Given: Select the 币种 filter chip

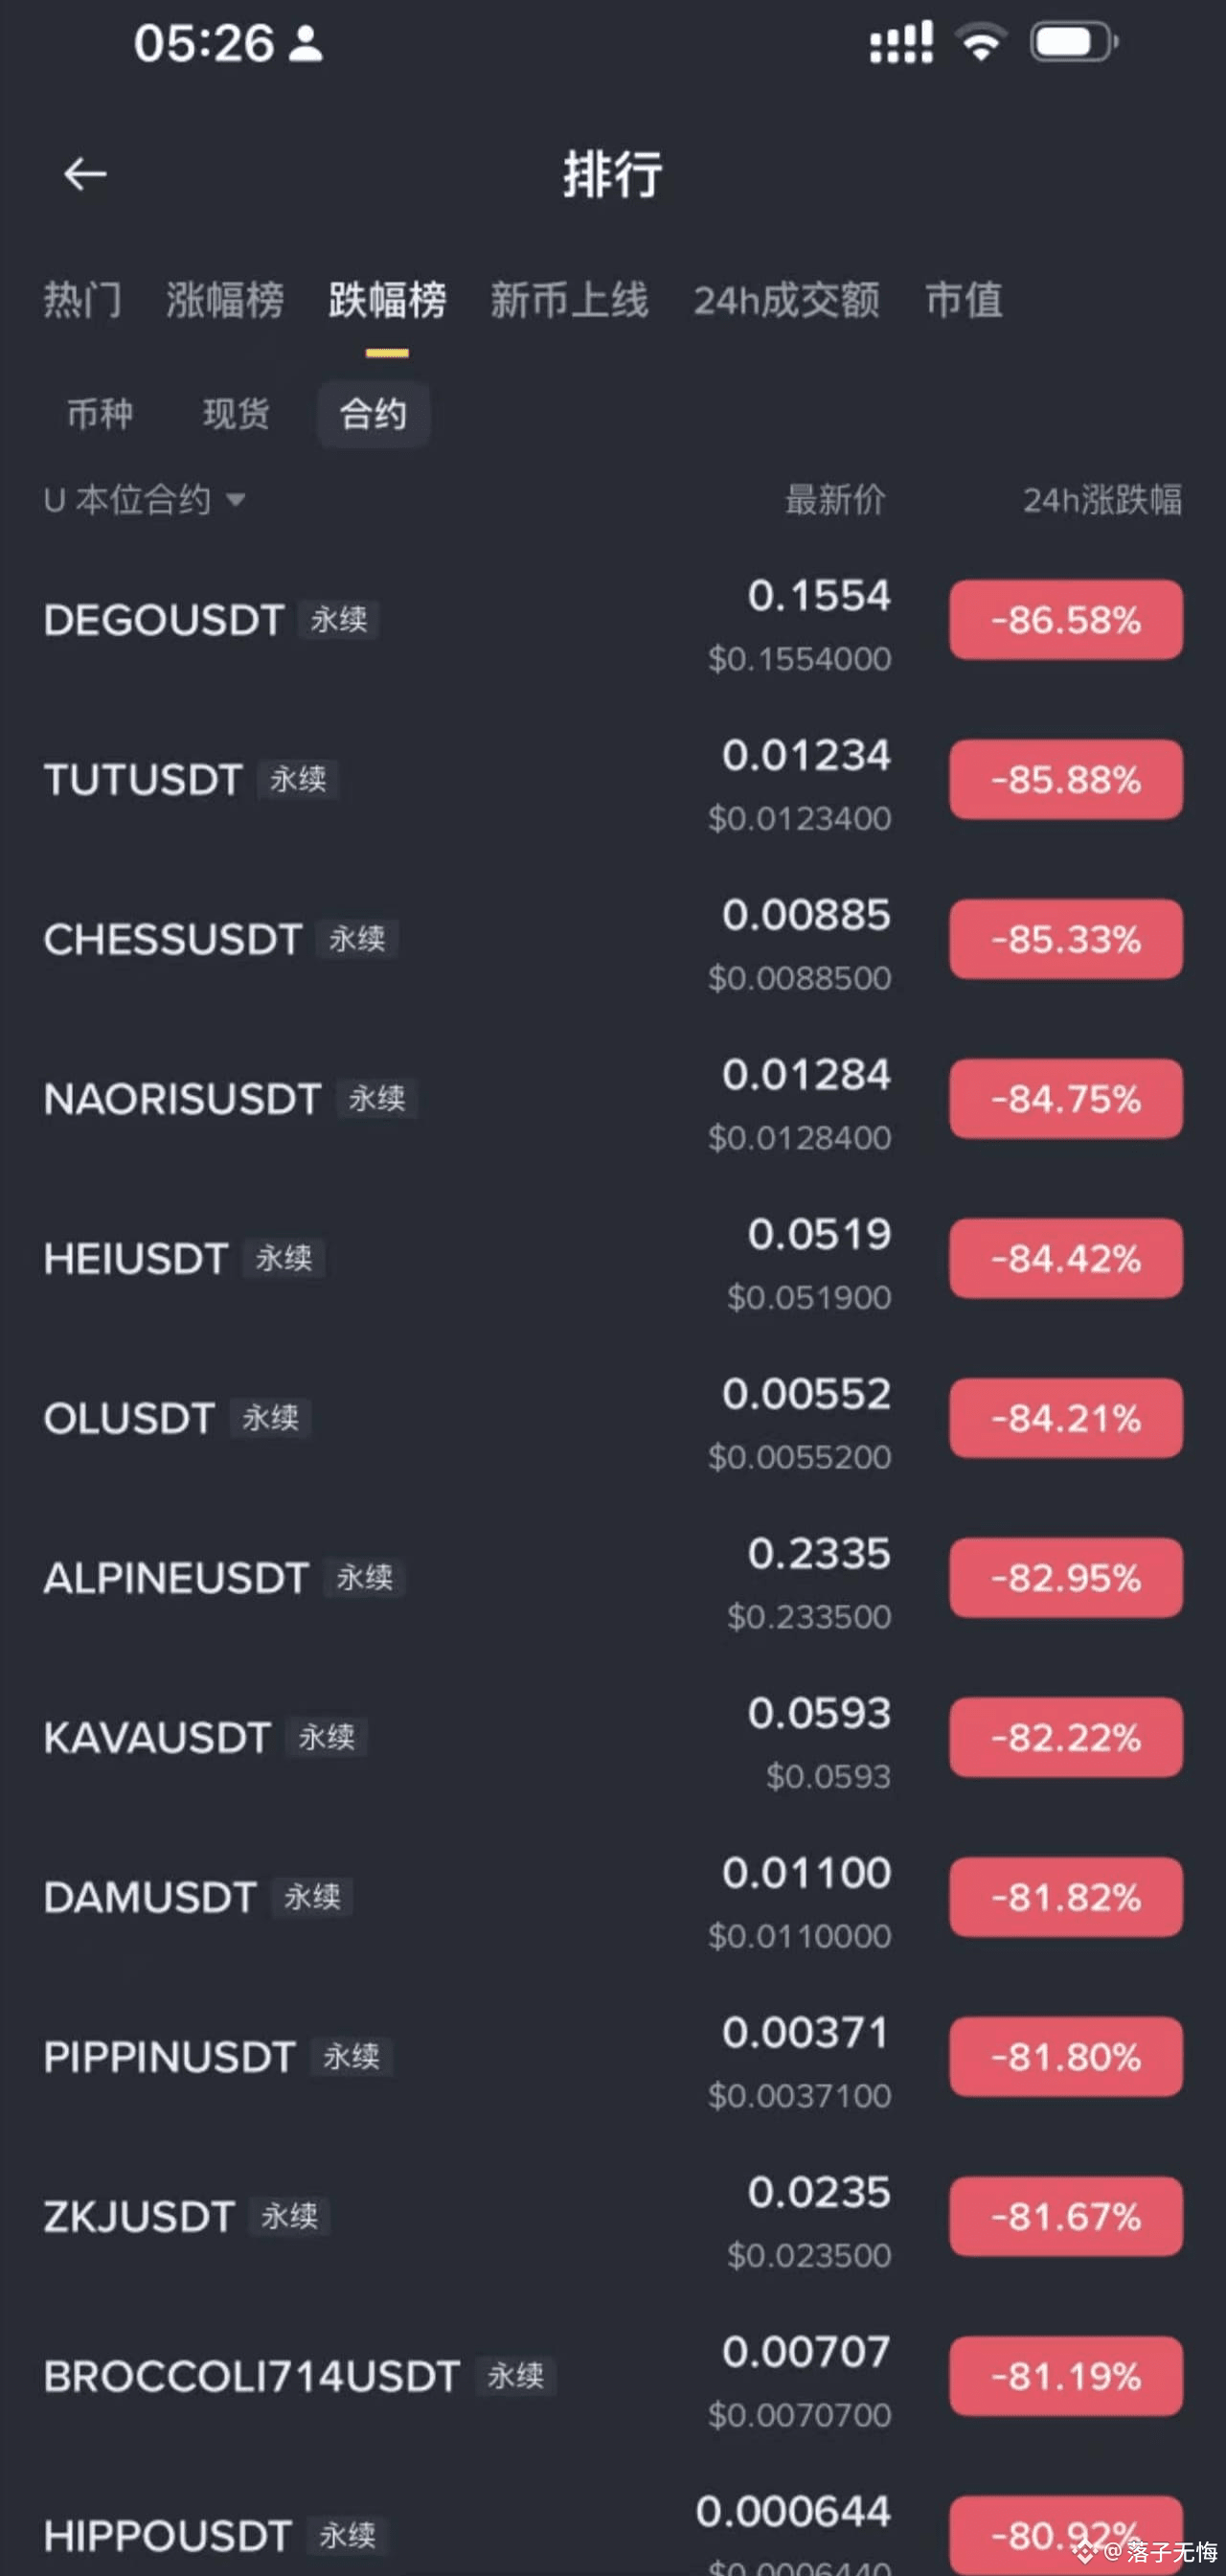Looking at the screenshot, I should (x=100, y=414).
